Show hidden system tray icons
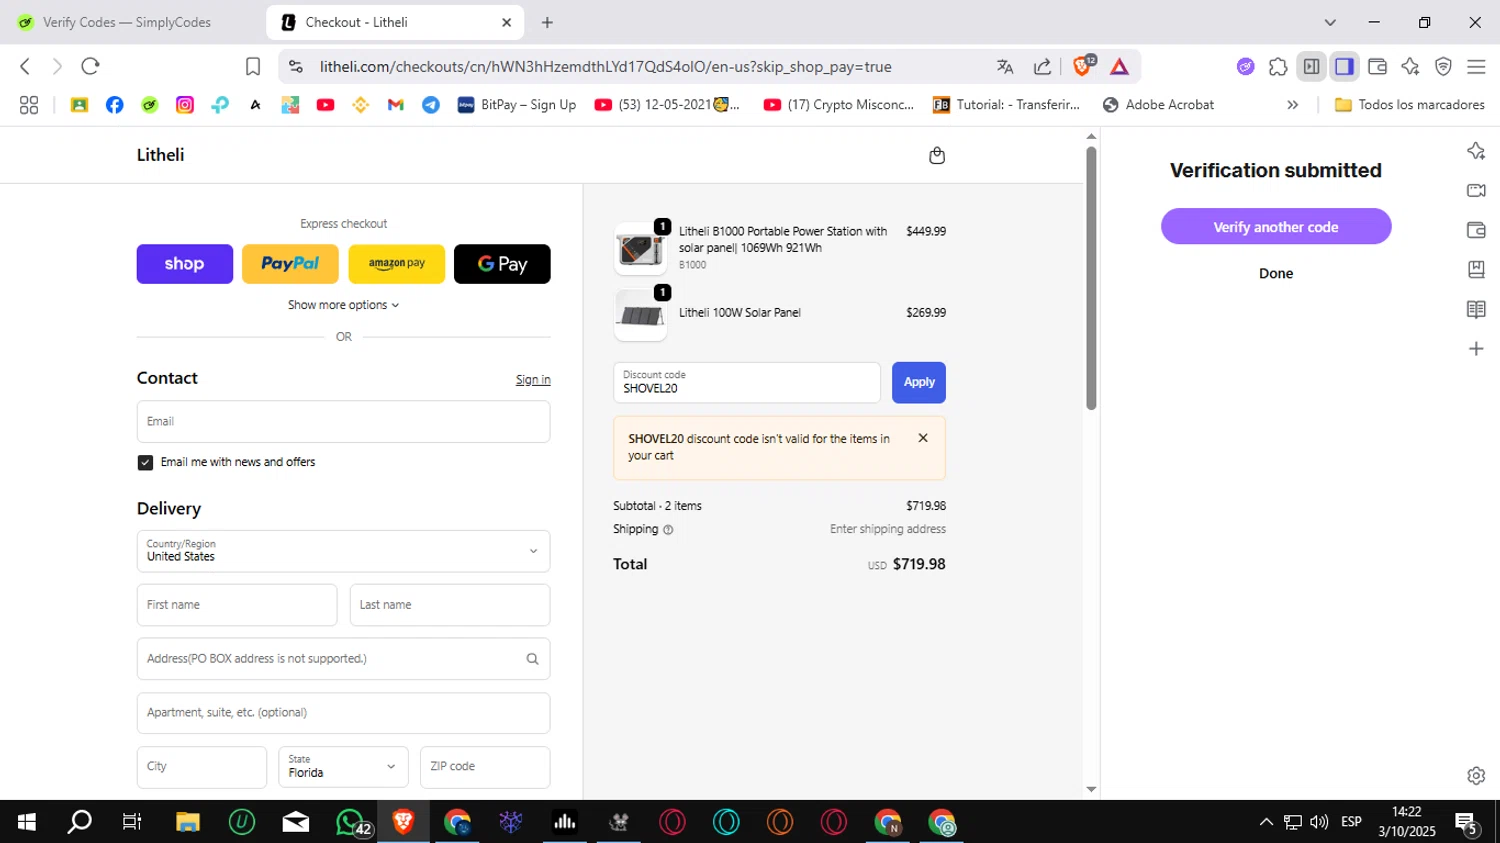The width and height of the screenshot is (1500, 843). click(1266, 822)
